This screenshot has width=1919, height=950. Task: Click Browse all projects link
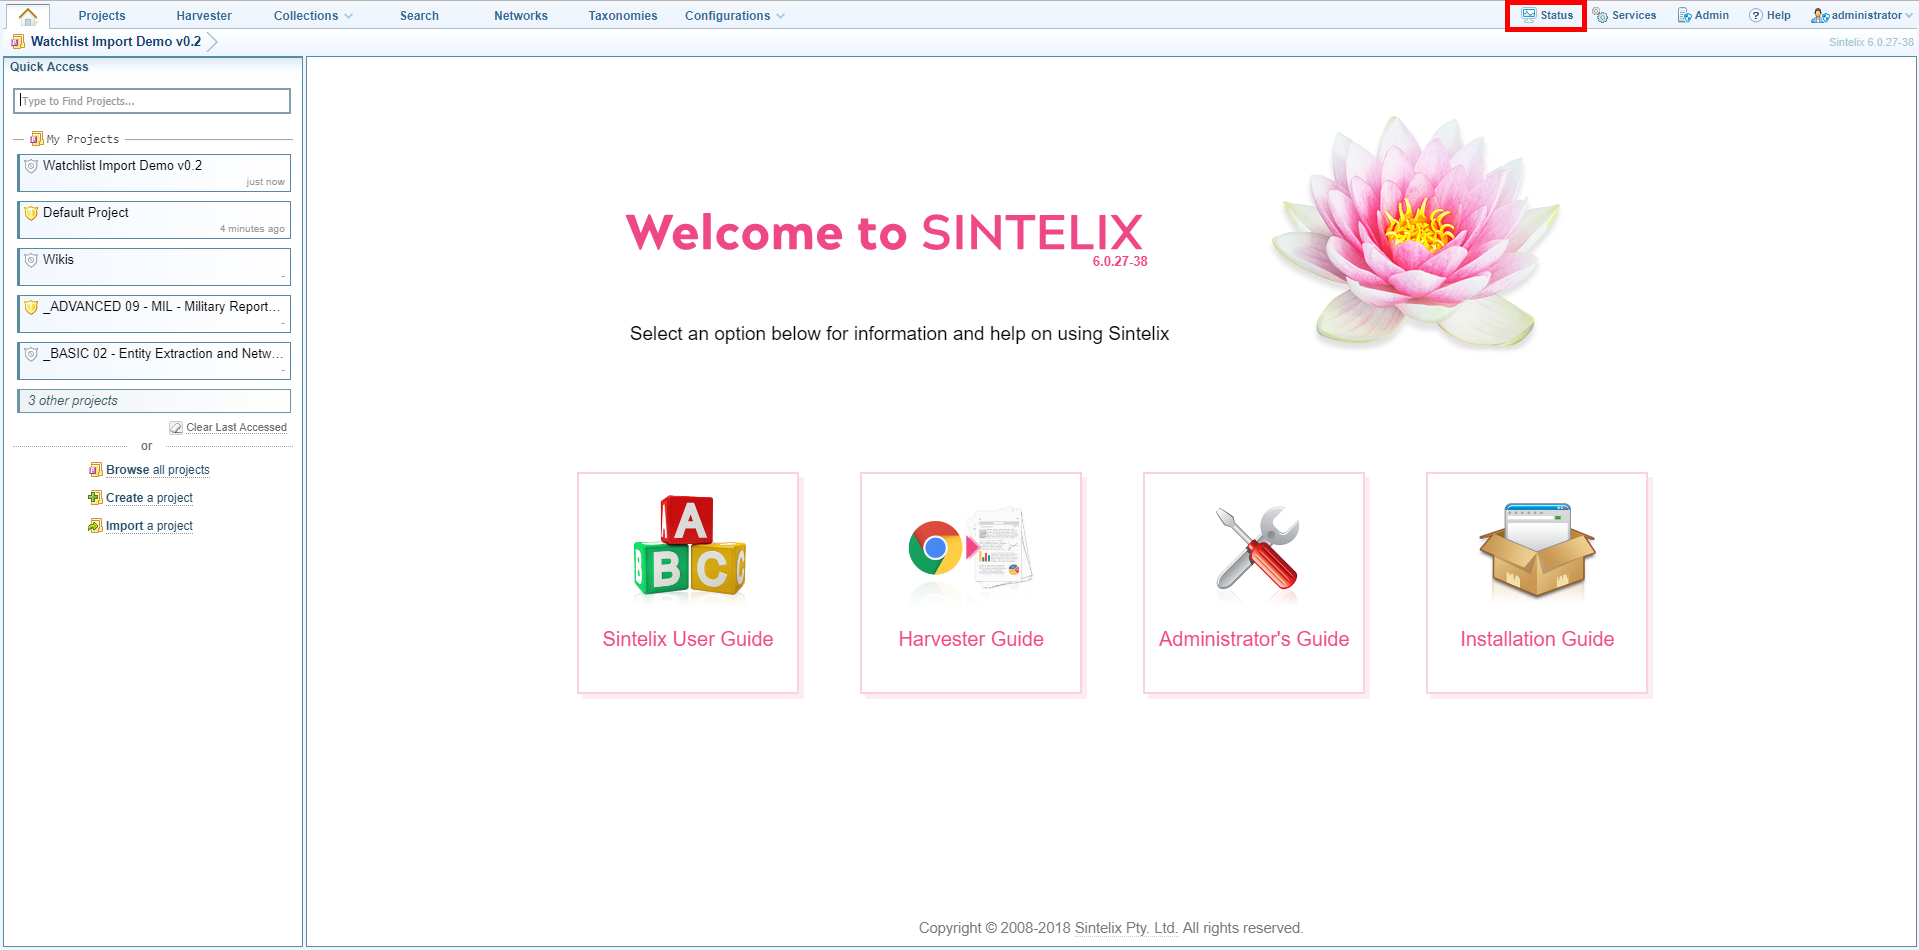click(x=157, y=470)
